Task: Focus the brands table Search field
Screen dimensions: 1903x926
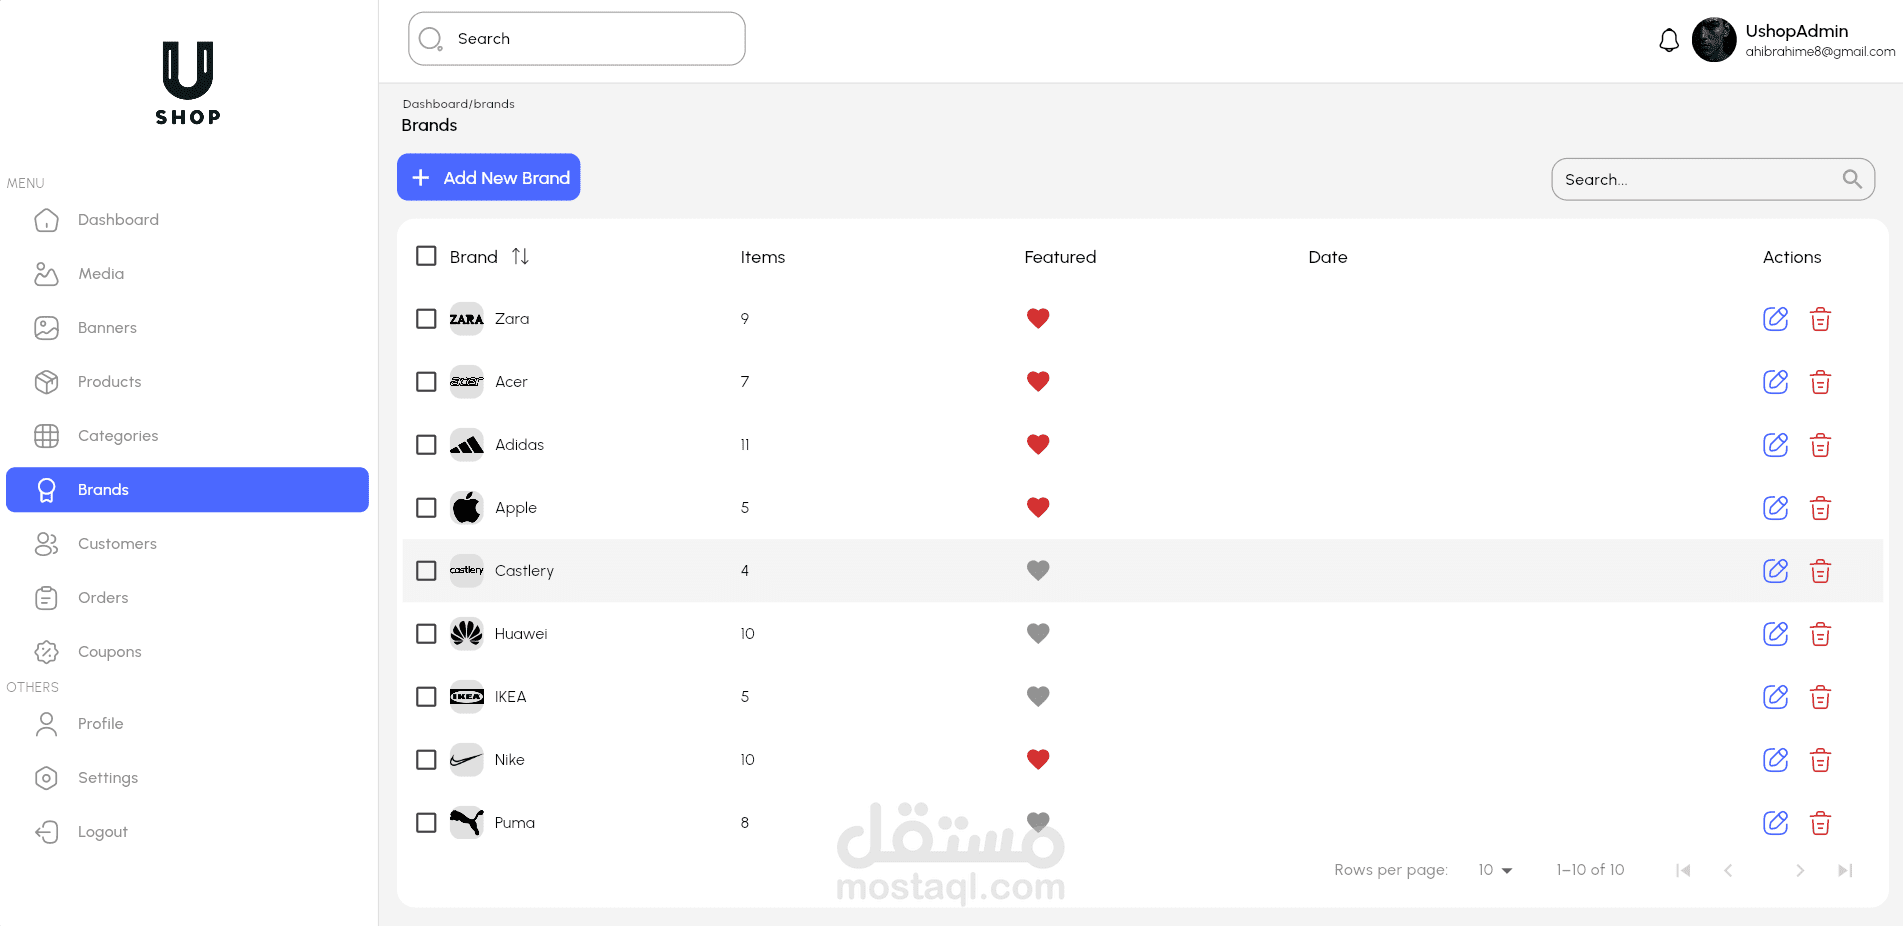Action: click(1712, 179)
